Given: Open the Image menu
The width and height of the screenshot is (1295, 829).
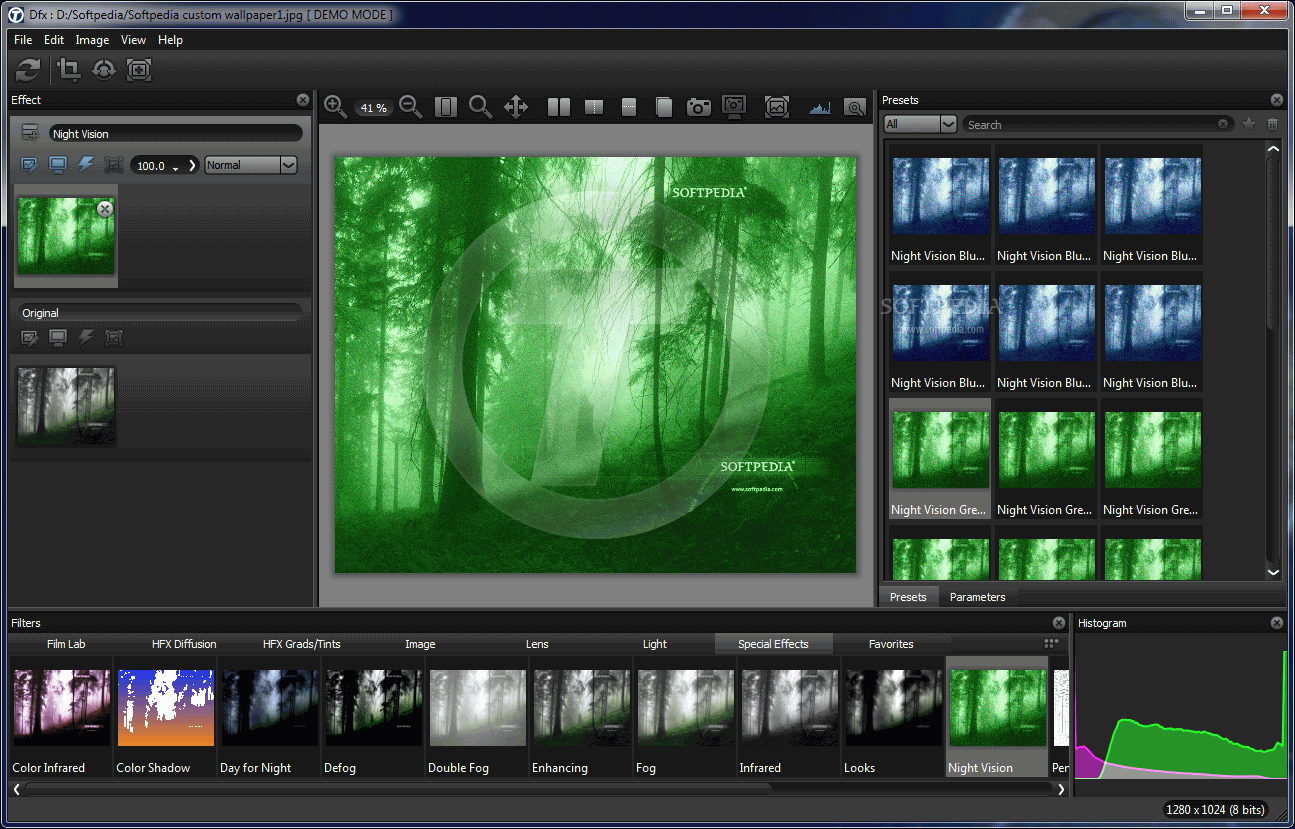Looking at the screenshot, I should coord(92,40).
